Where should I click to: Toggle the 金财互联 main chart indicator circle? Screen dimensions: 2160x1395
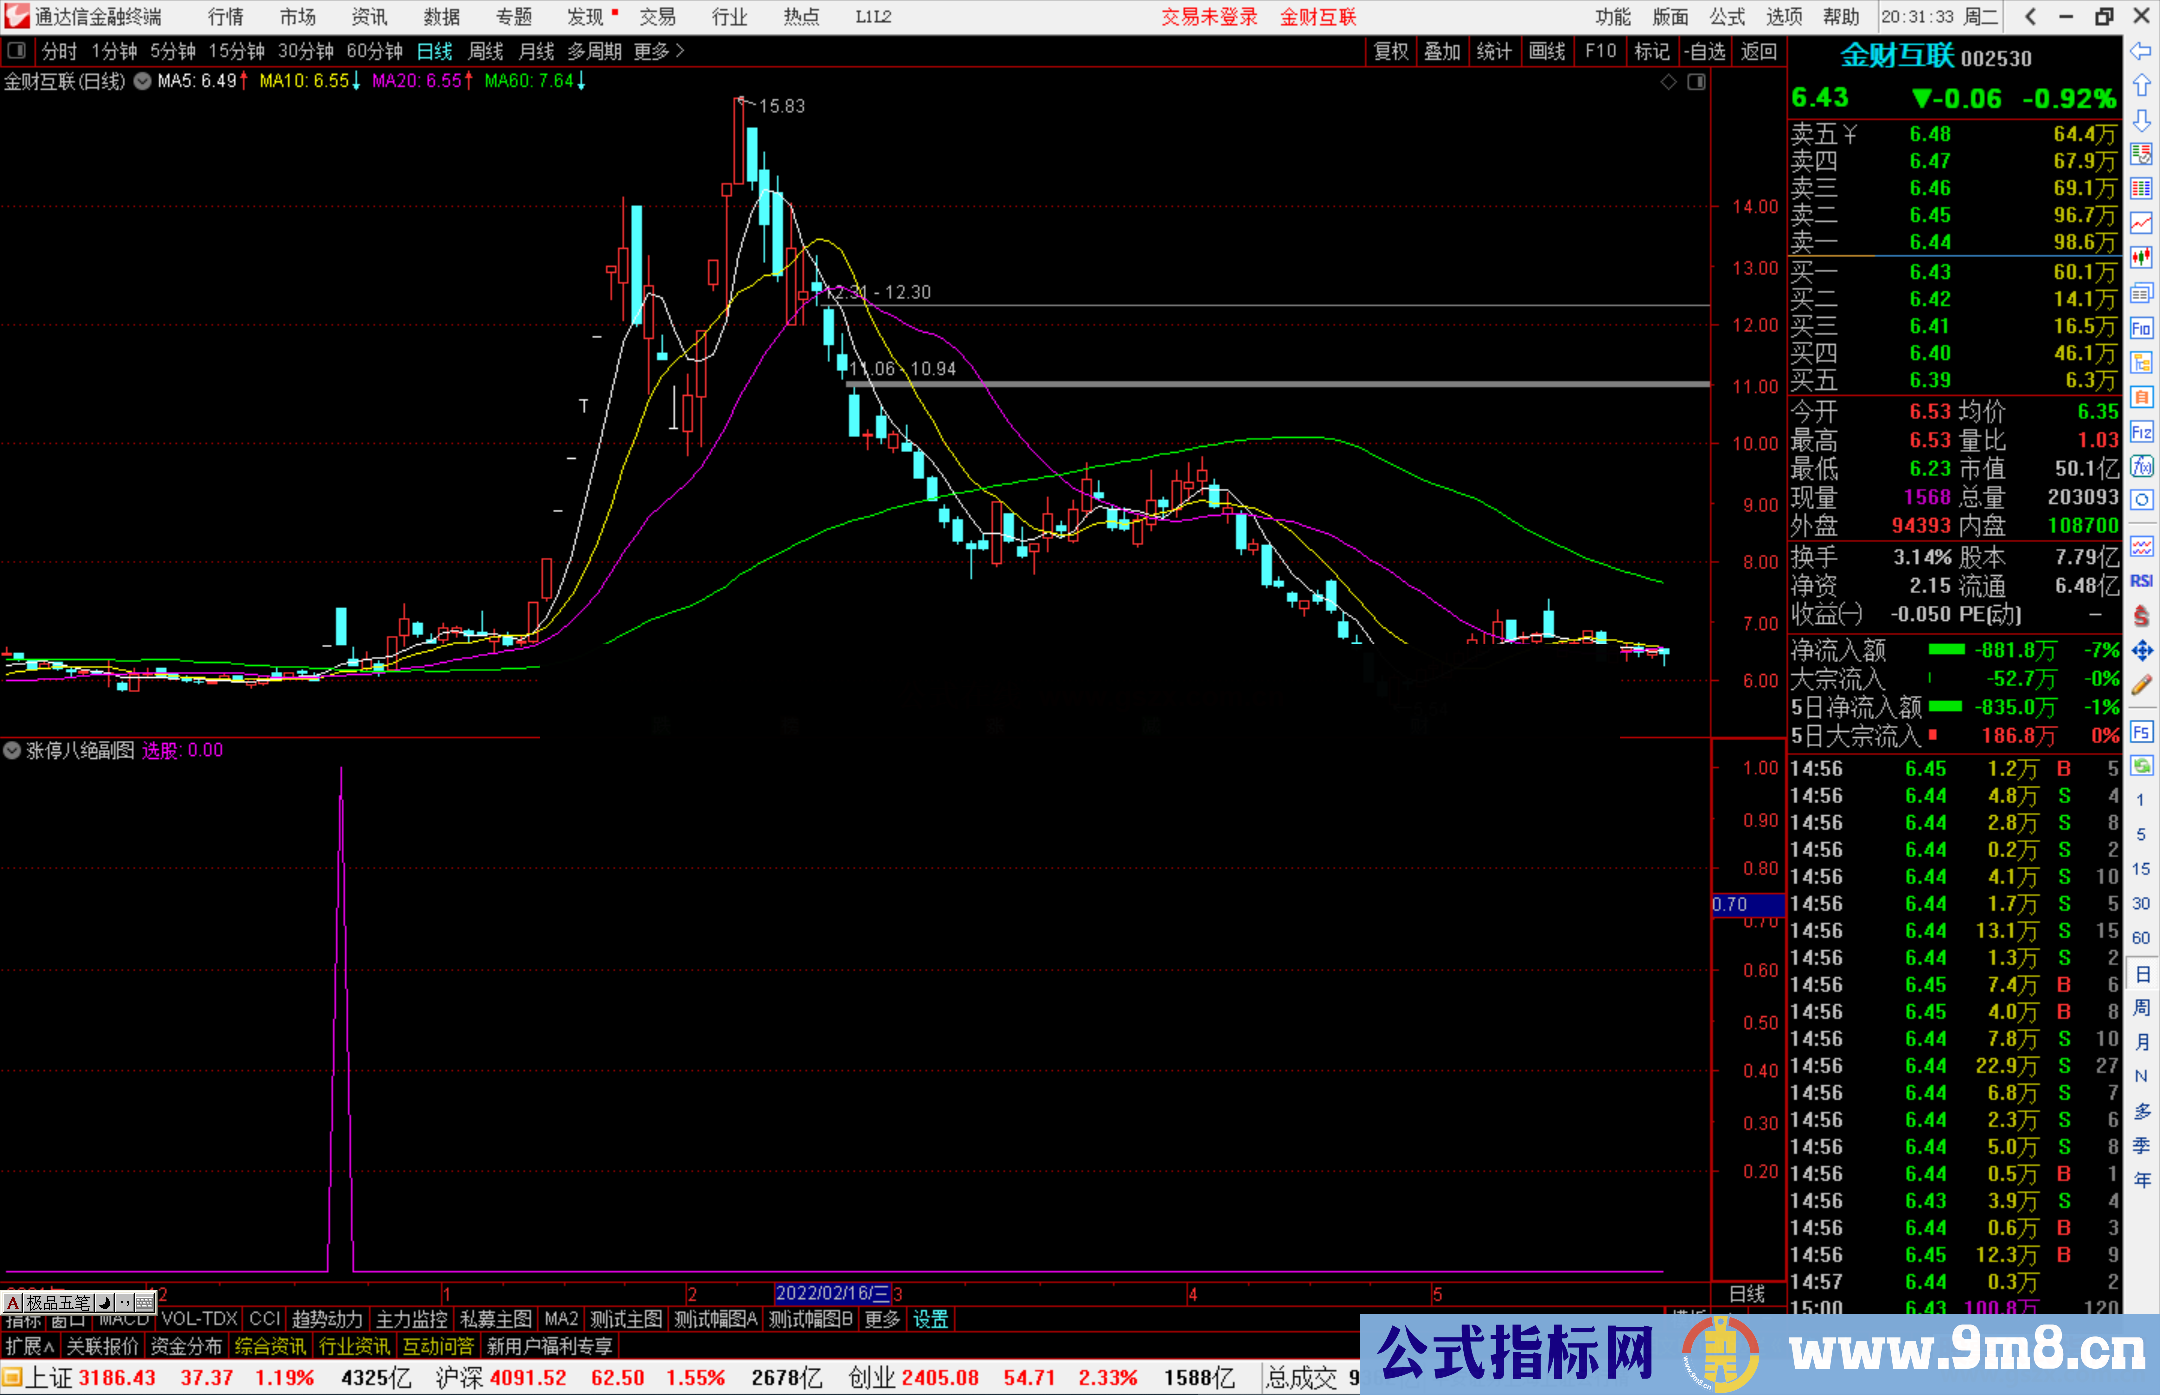pyautogui.click(x=142, y=81)
